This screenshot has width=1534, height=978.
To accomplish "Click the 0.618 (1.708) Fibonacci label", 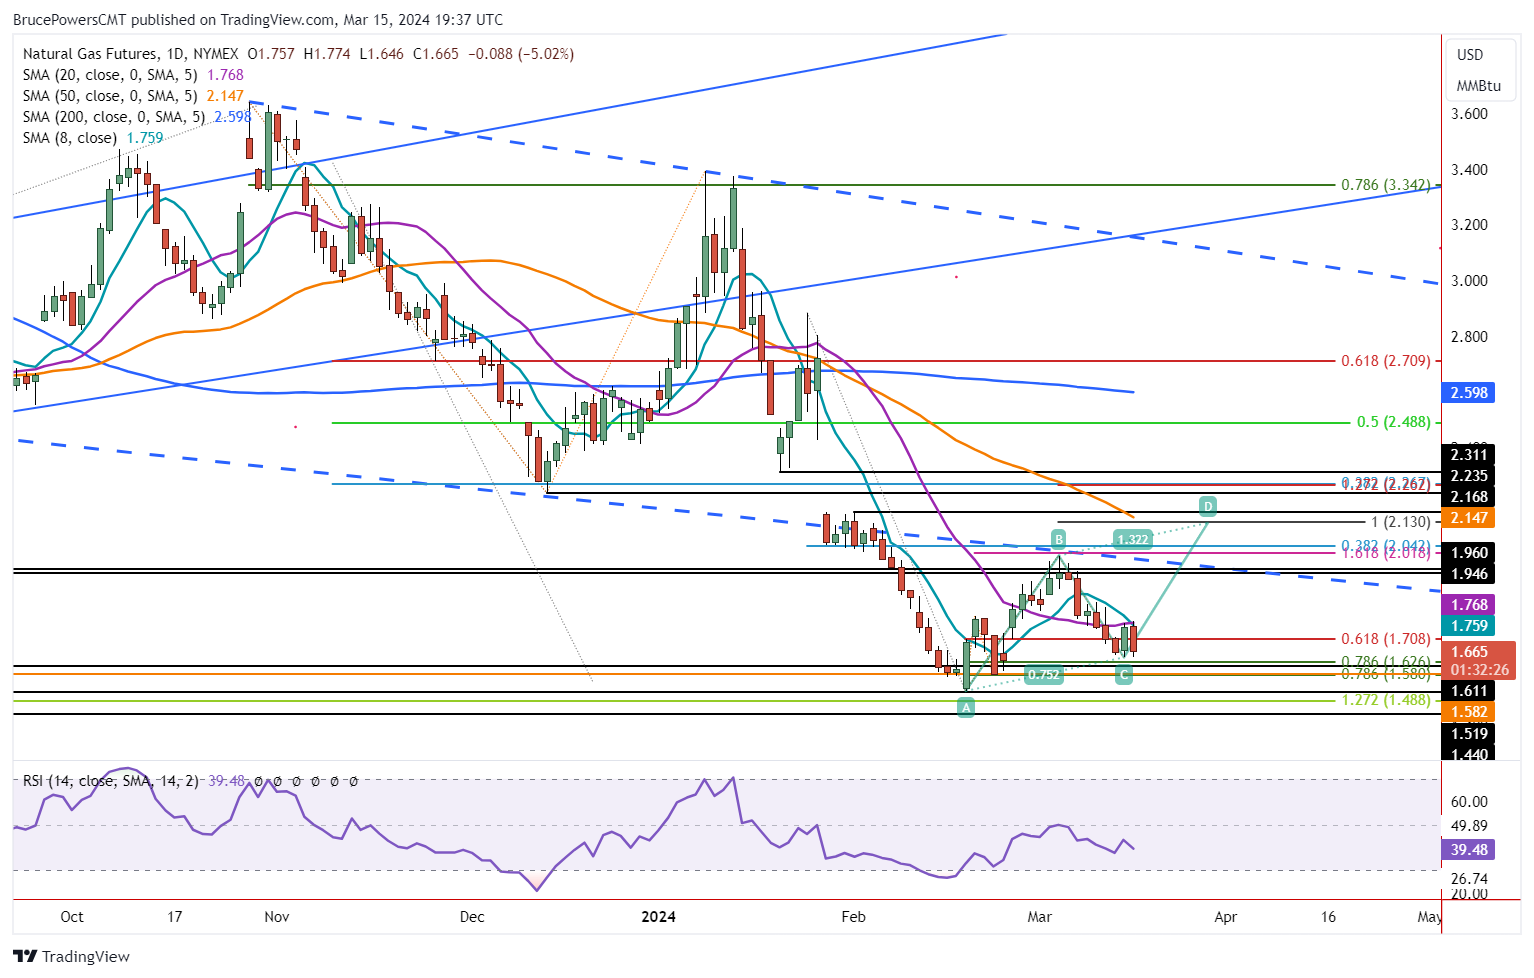I will click(1385, 639).
